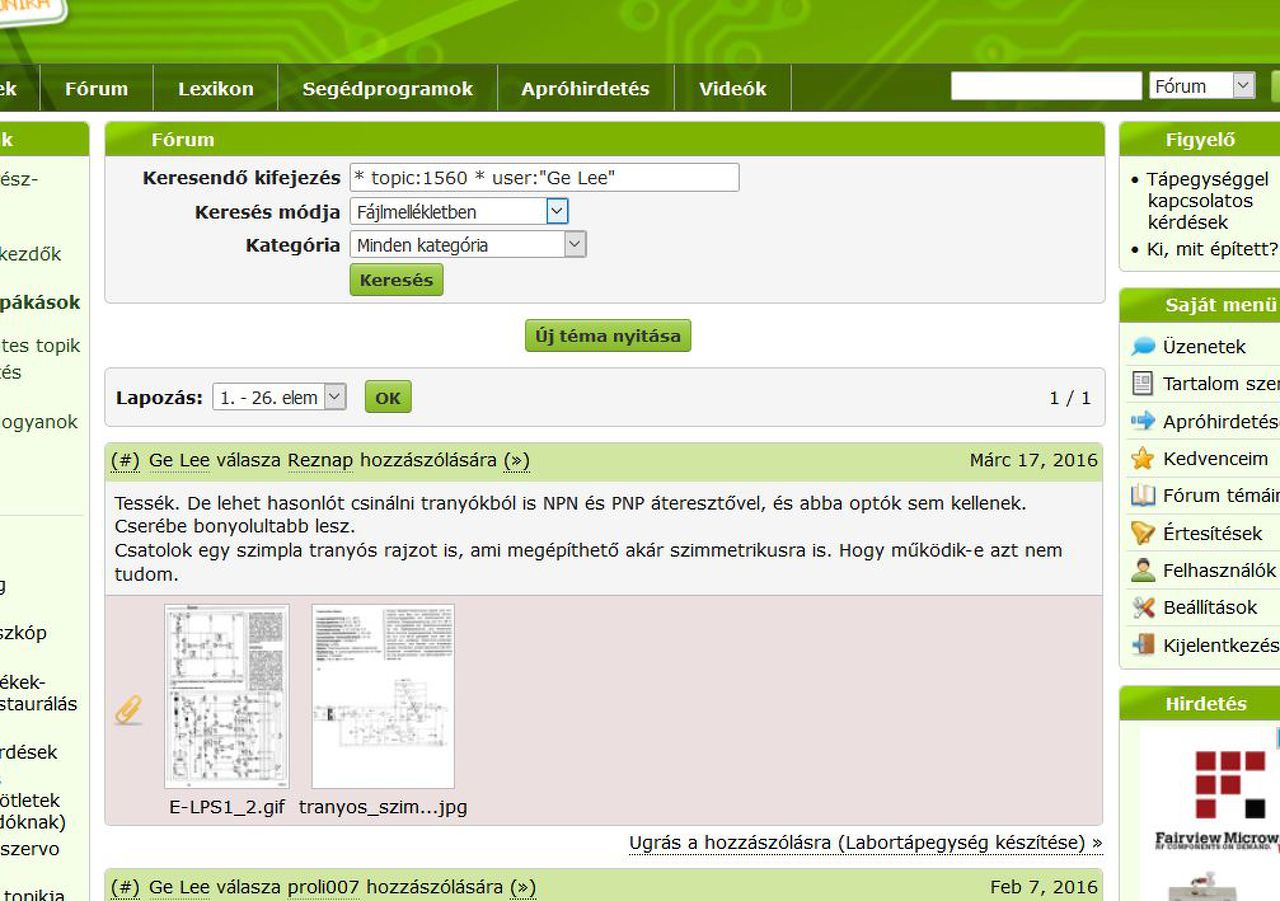The height and width of the screenshot is (901, 1280).
Task: Open the (#) permalink of March 17 post
Action: pyautogui.click(x=125, y=461)
